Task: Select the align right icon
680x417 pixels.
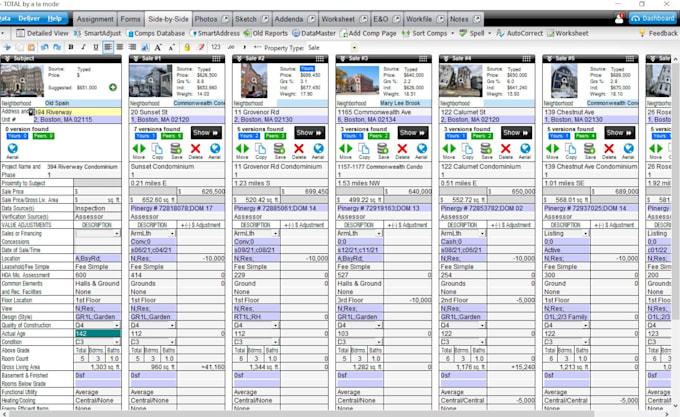Action: point(132,47)
